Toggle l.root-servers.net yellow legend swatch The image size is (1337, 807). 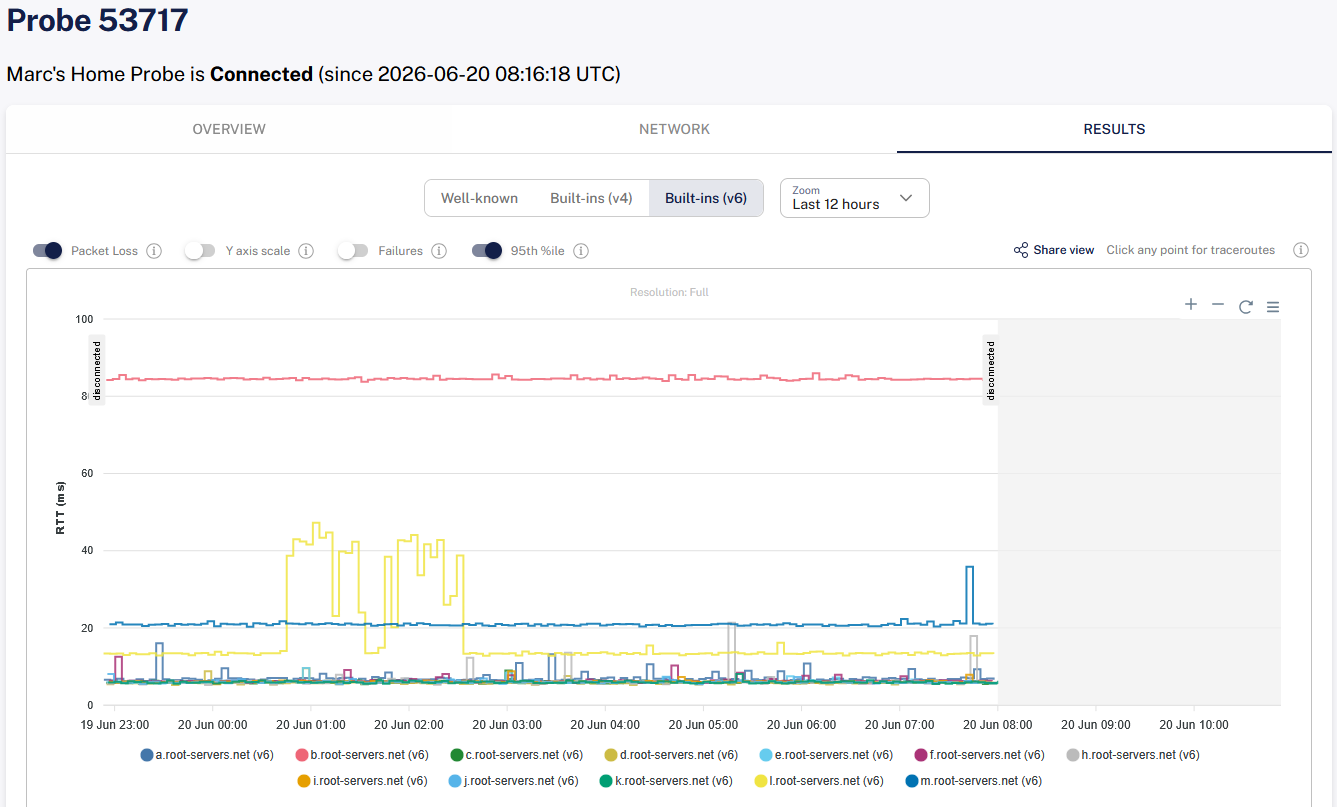(x=761, y=781)
